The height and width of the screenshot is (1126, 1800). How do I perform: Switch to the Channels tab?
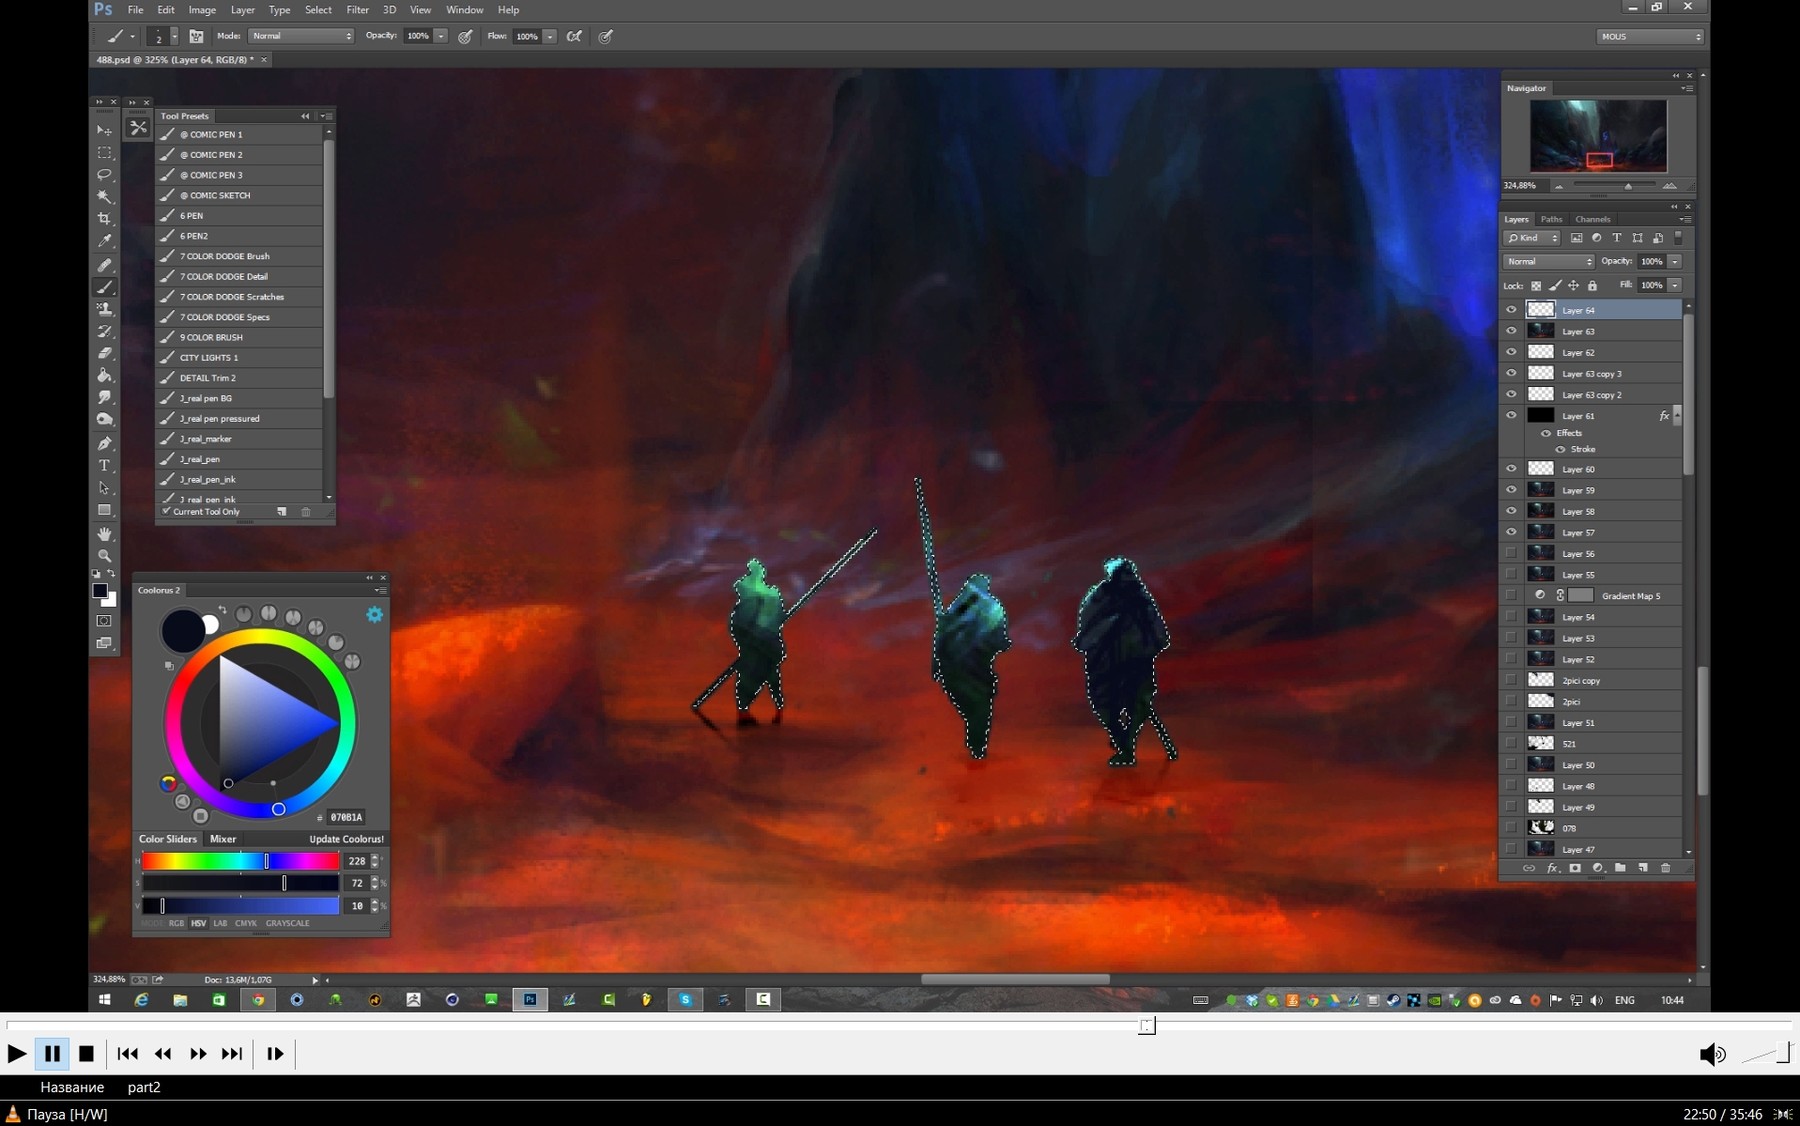point(1592,219)
